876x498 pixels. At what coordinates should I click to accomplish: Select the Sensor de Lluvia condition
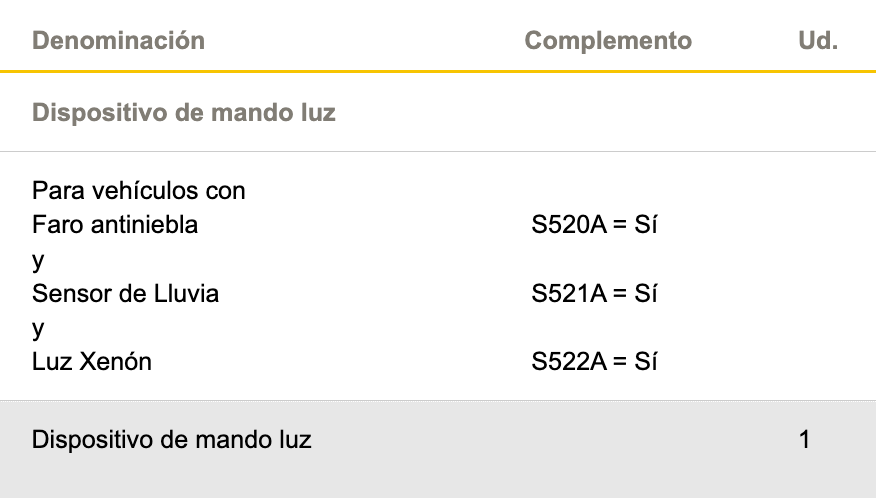tap(125, 293)
